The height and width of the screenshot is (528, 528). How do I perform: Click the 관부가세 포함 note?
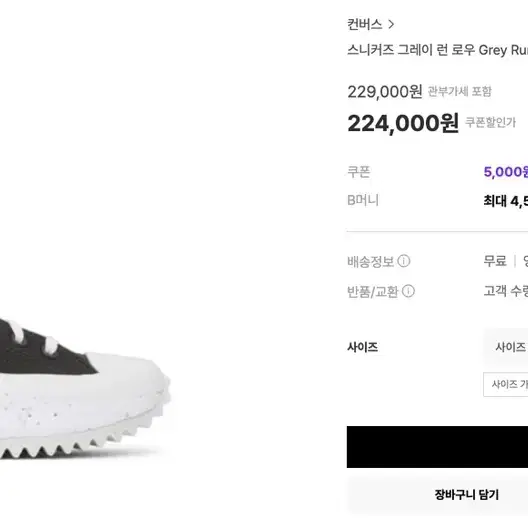coord(460,91)
